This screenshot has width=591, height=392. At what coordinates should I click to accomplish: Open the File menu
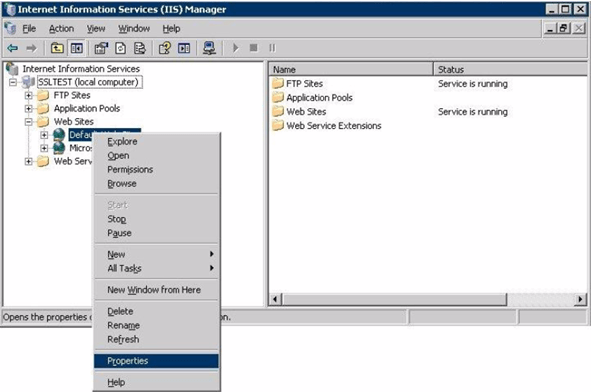click(x=29, y=29)
